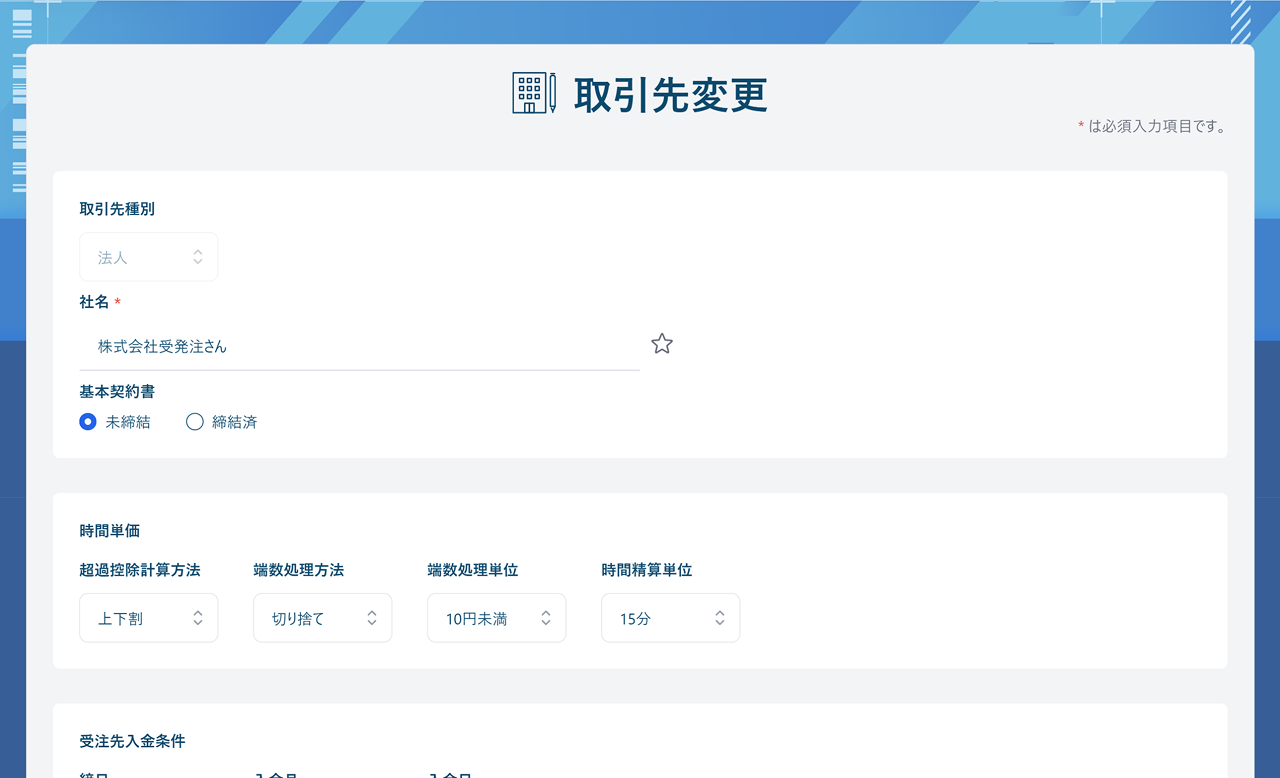The height and width of the screenshot is (778, 1280).
Task: Click the 時間精算単位 label
Action: pos(647,570)
